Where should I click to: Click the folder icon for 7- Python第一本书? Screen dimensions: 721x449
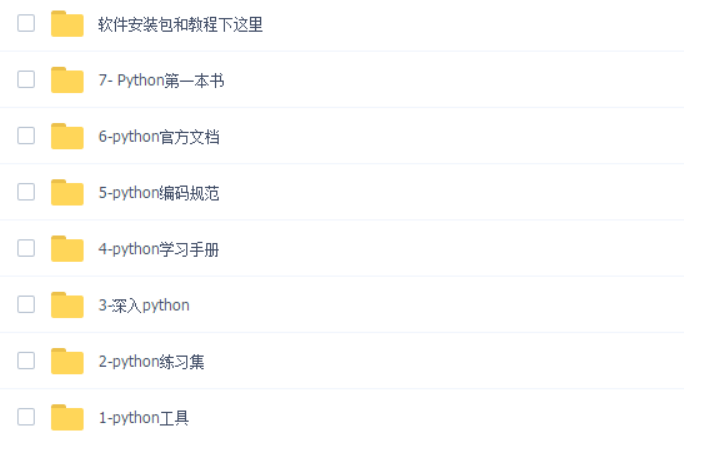click(x=67, y=80)
